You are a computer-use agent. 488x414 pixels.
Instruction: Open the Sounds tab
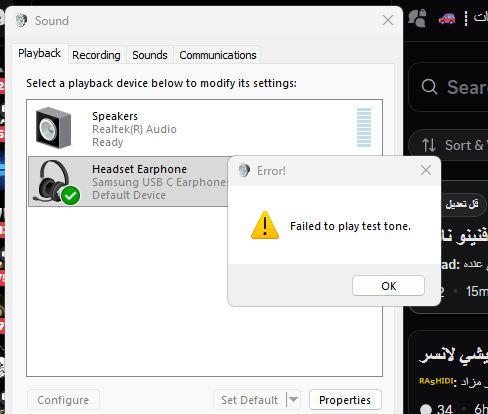tap(150, 55)
